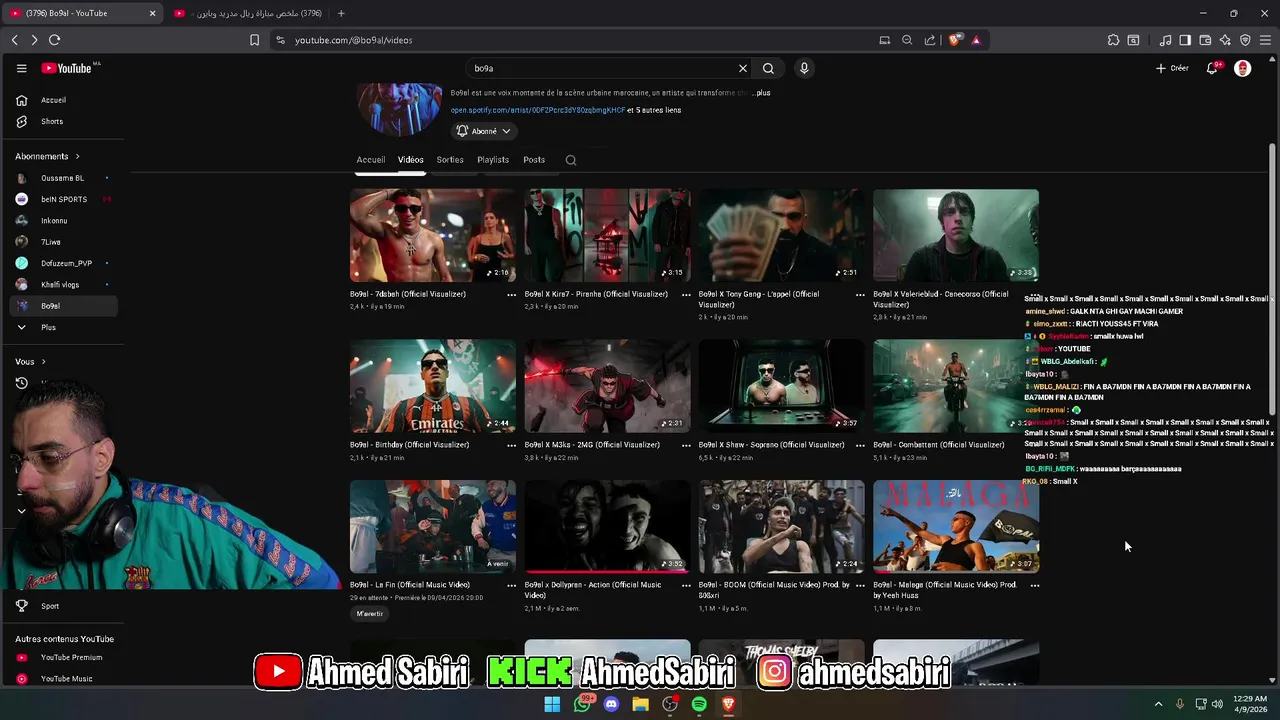The width and height of the screenshot is (1280, 720).
Task: Share the page via address bar share icon
Action: coord(930,40)
